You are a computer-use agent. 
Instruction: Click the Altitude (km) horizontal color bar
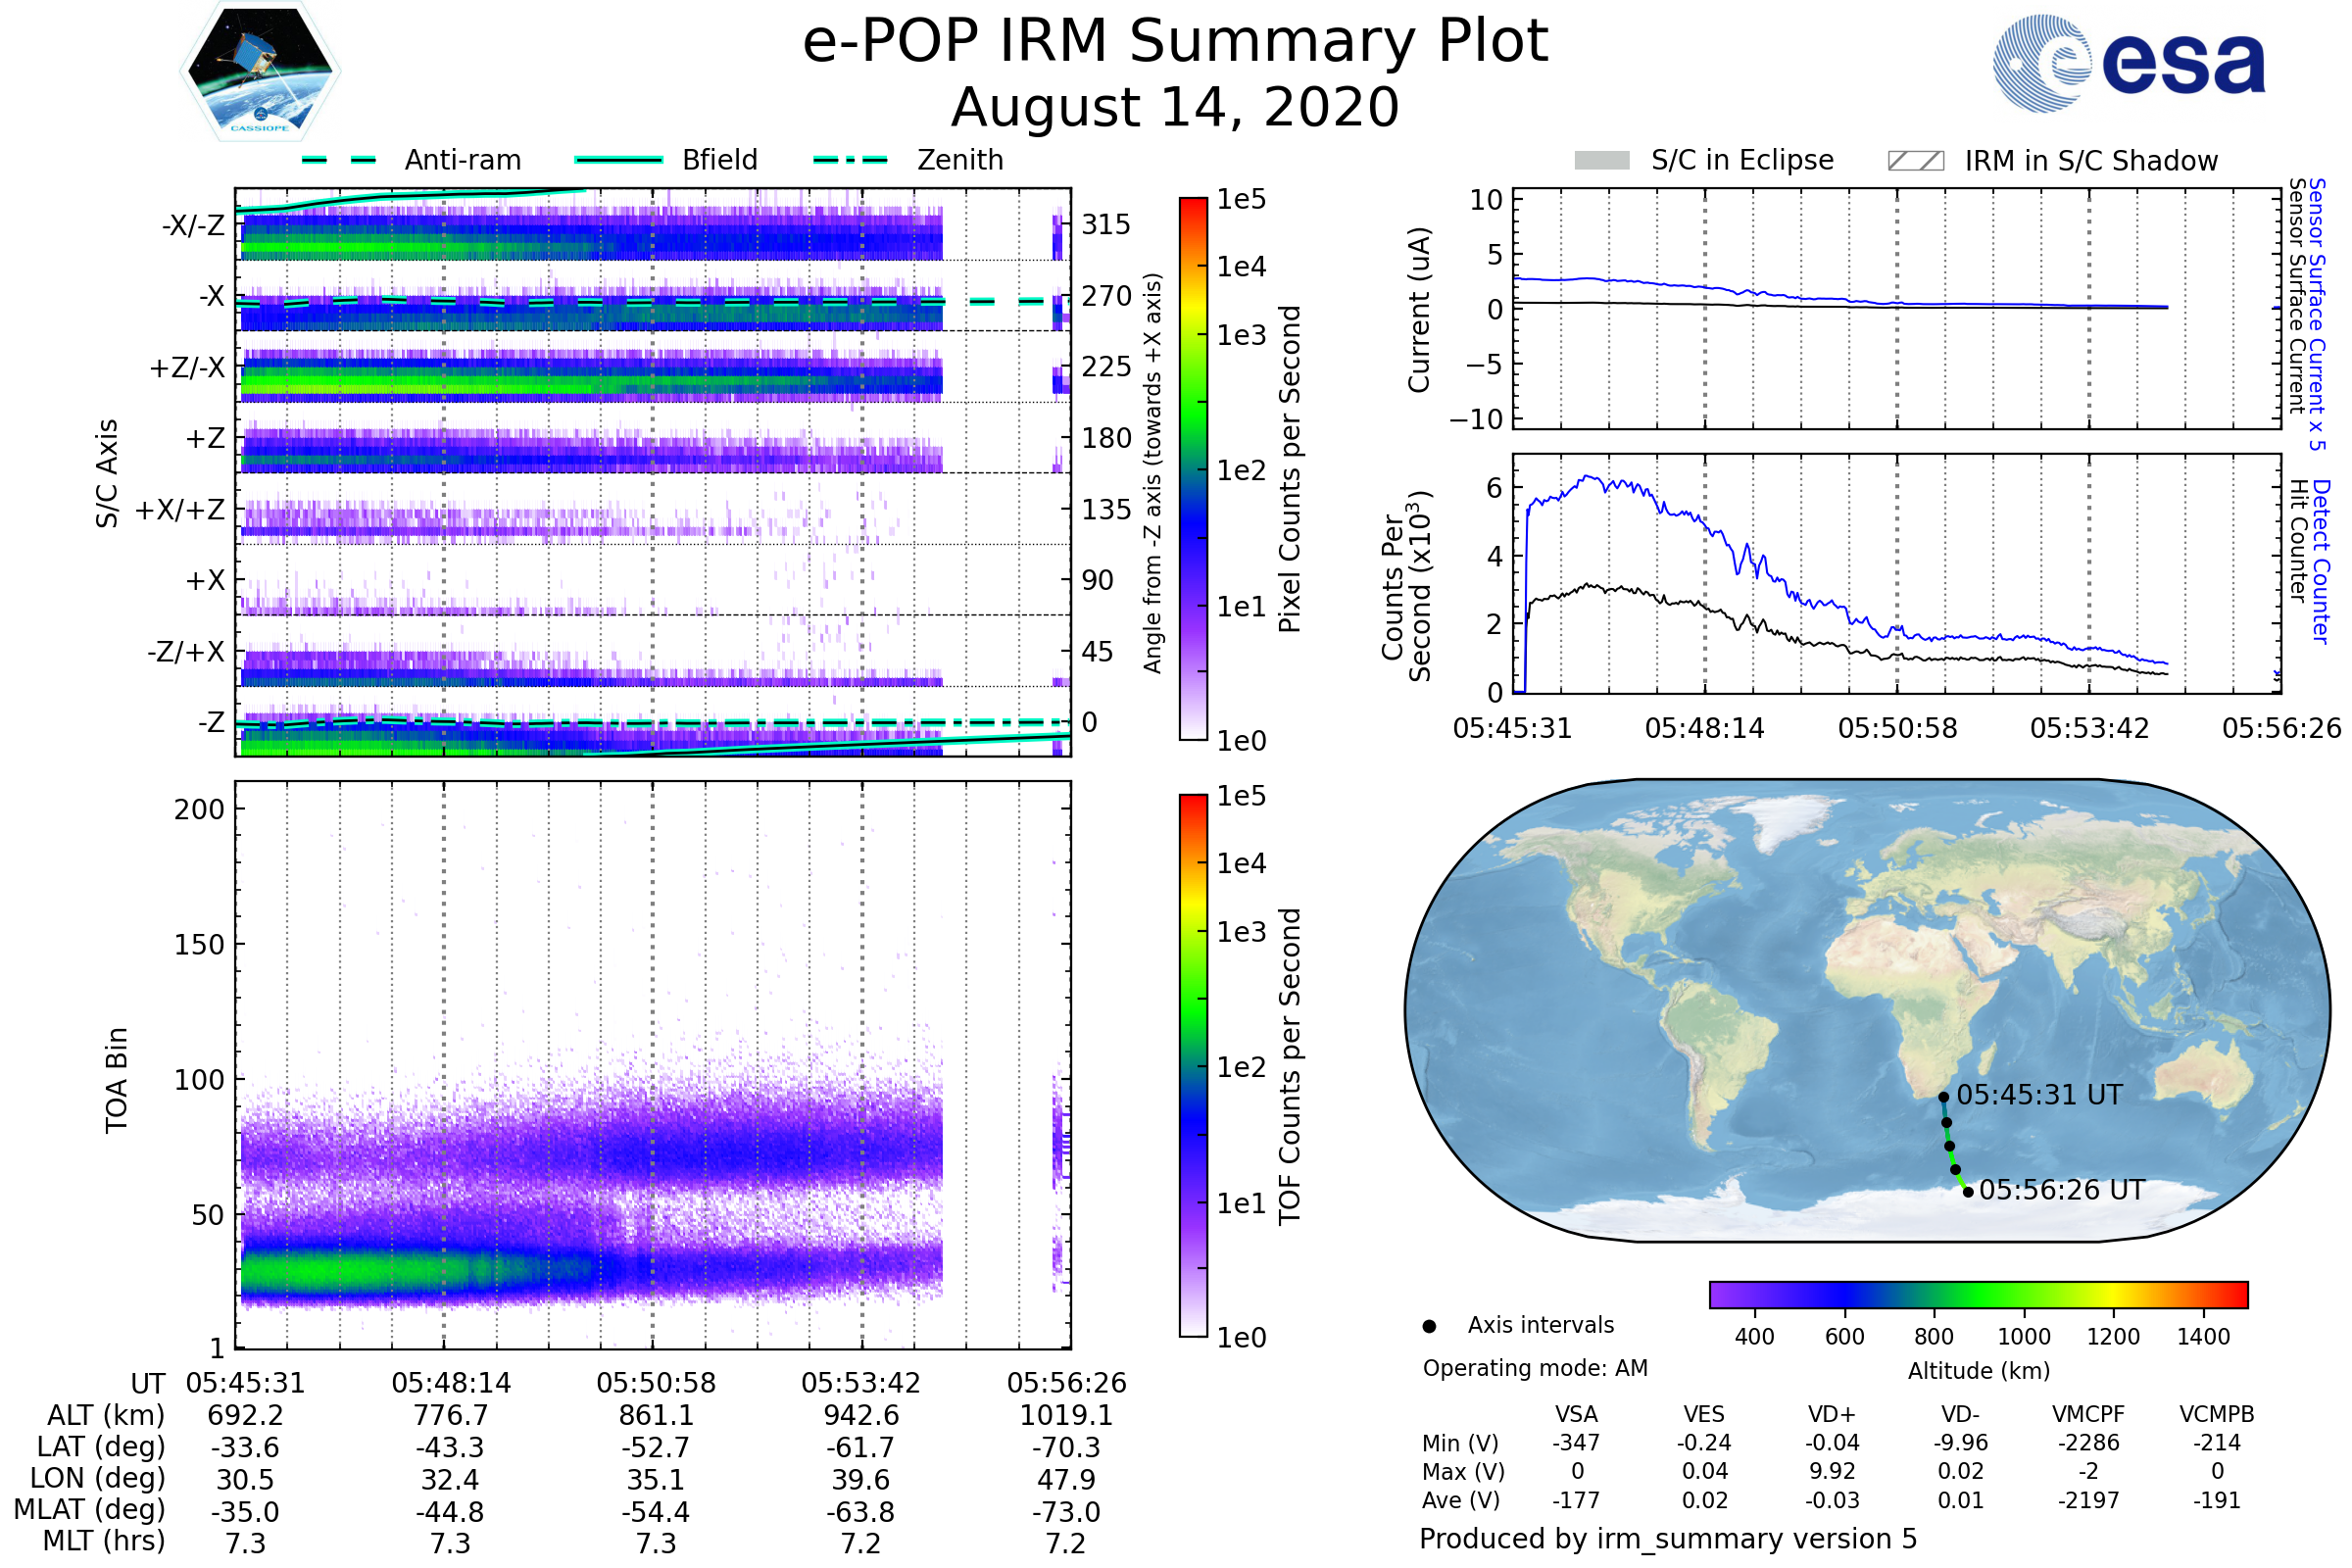point(1979,1294)
